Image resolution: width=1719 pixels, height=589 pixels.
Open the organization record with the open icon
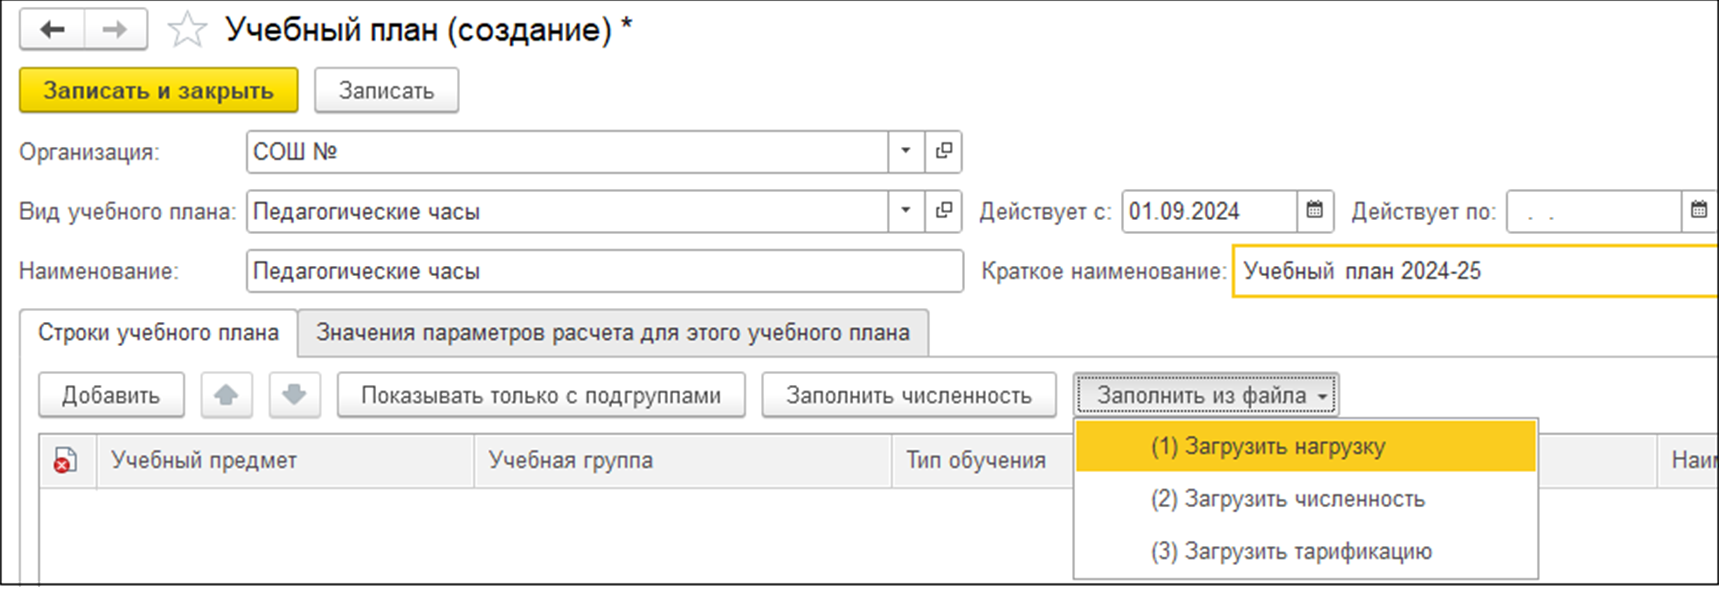[943, 152]
